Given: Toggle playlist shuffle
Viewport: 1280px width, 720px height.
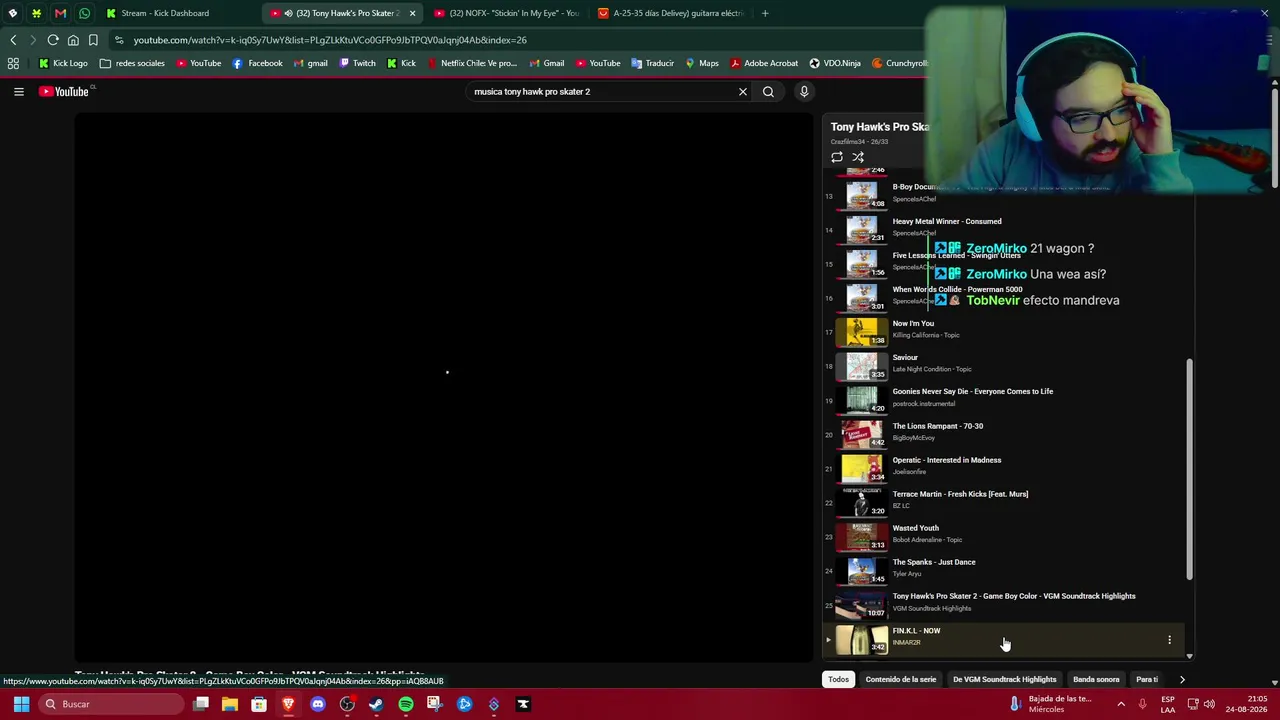Looking at the screenshot, I should coord(858,157).
